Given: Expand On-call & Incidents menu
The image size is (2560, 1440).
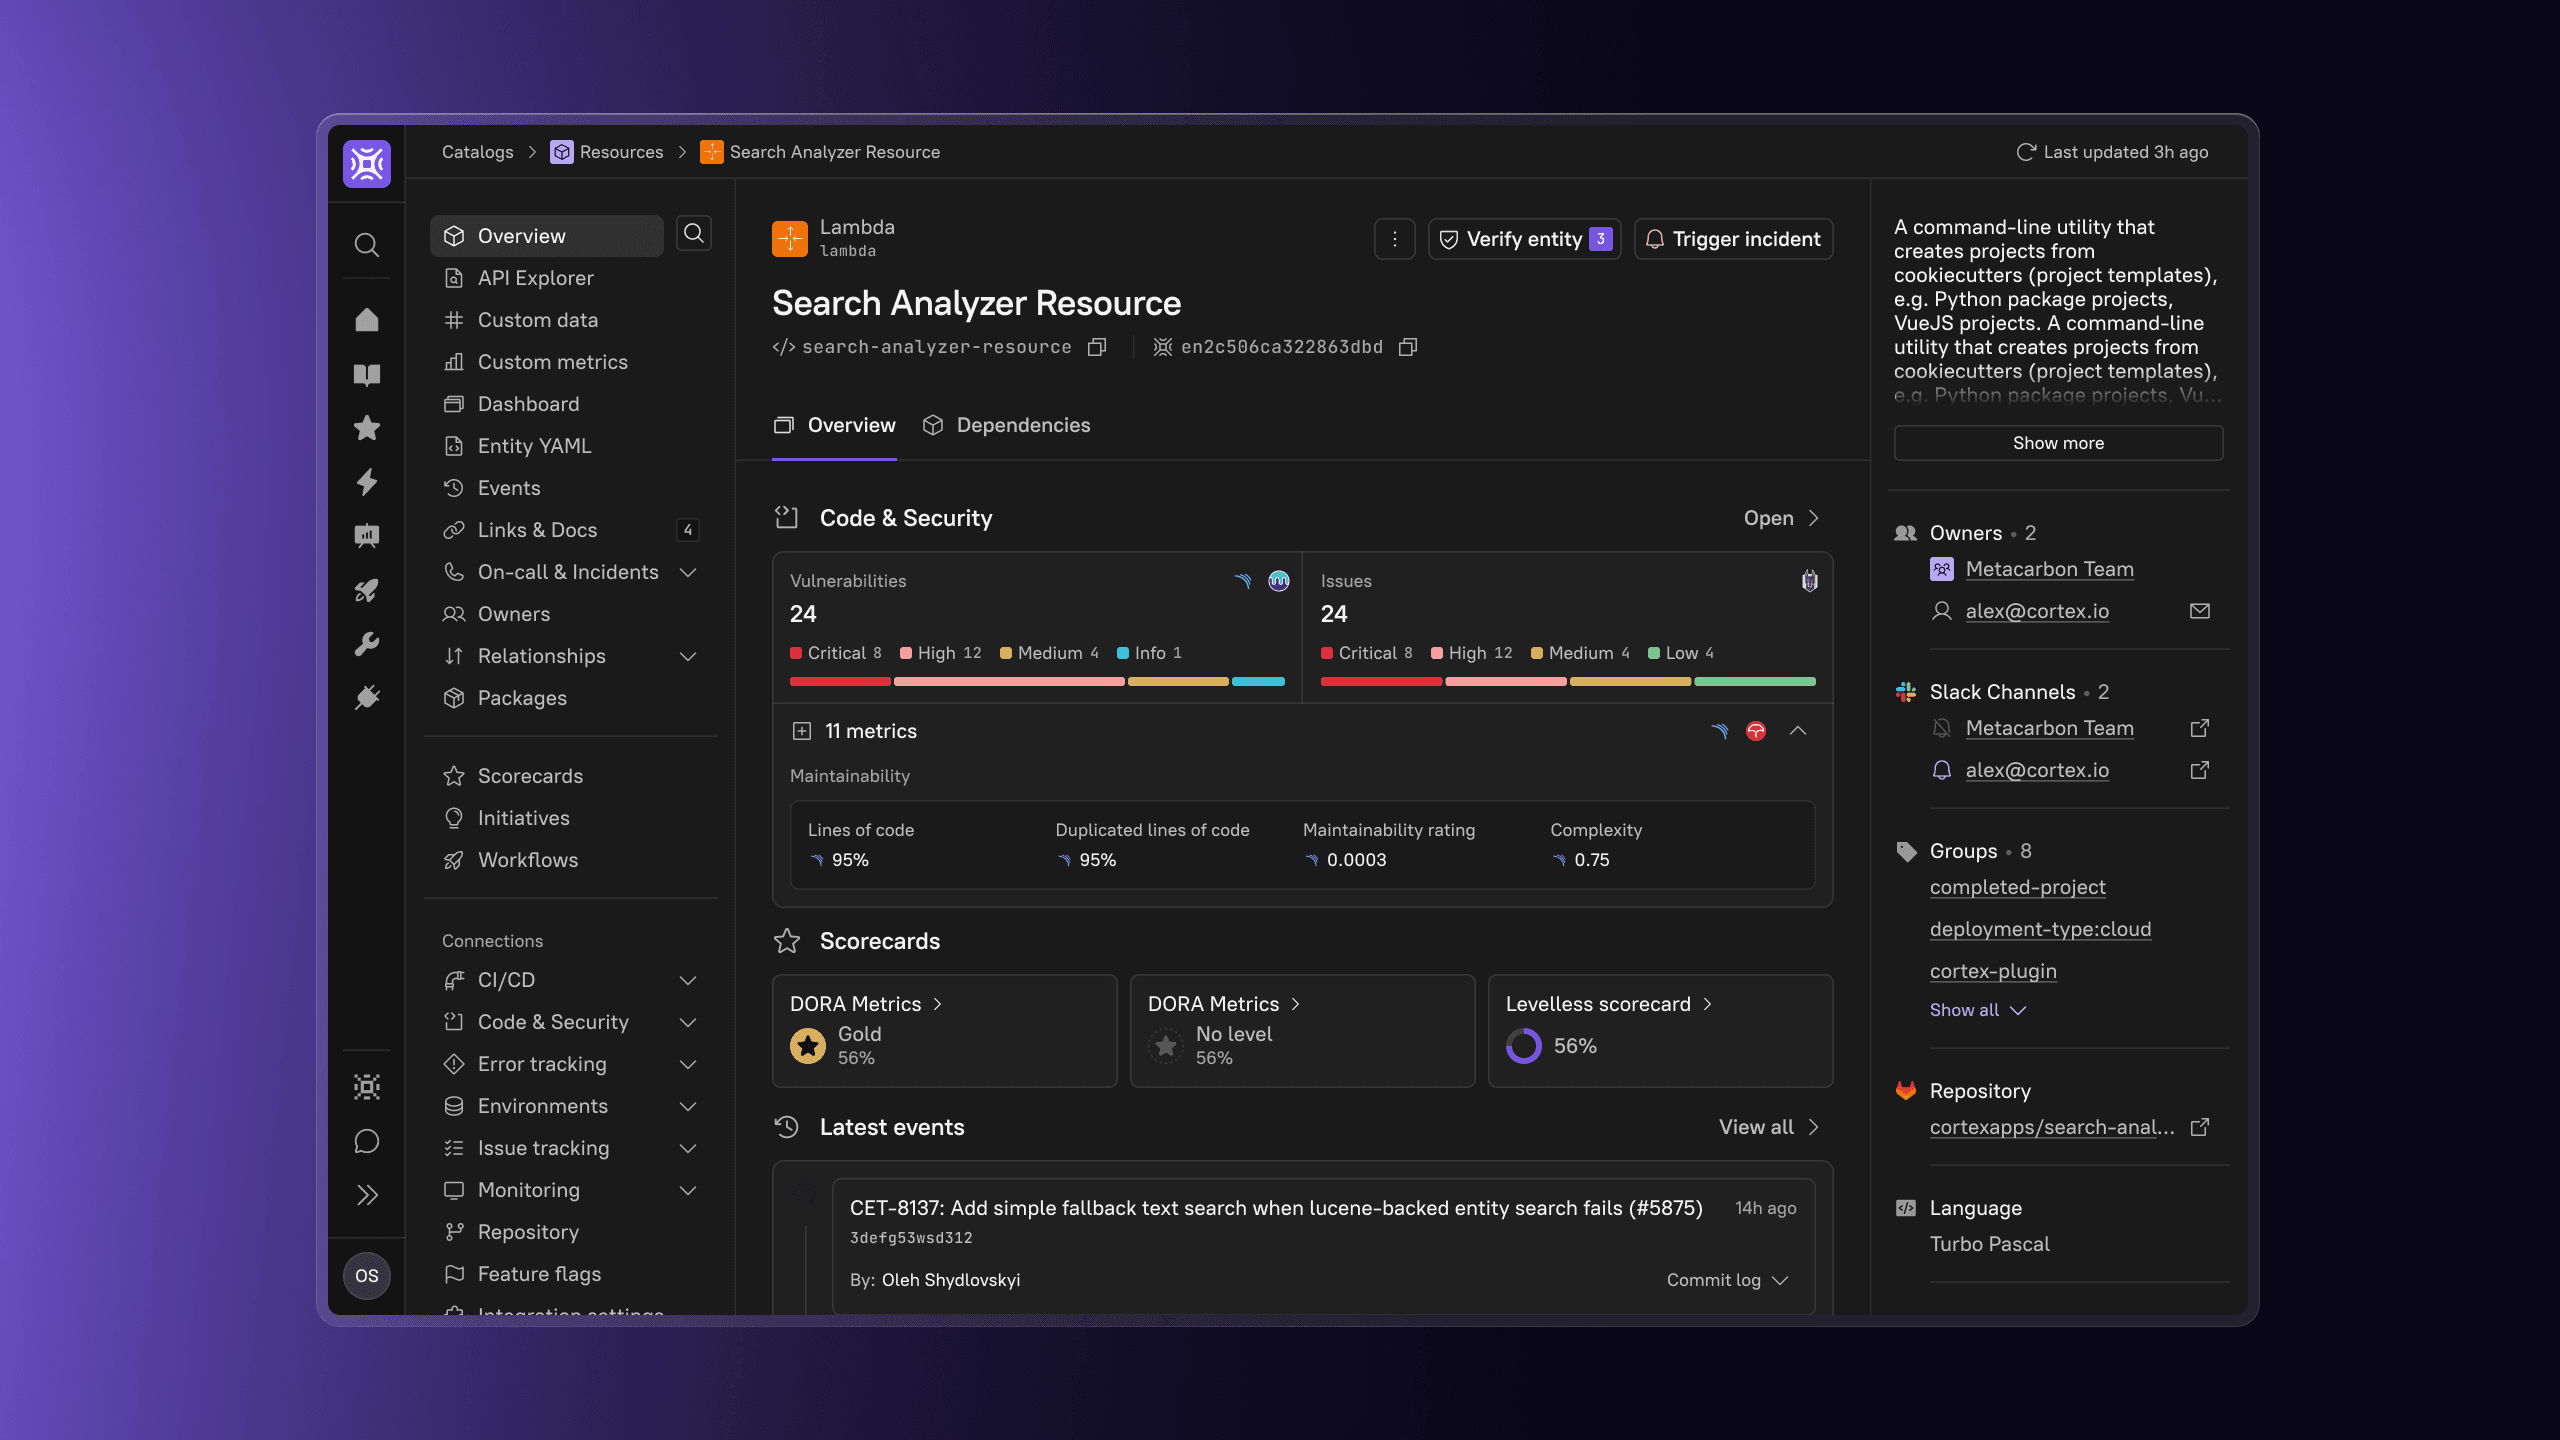Looking at the screenshot, I should 688,572.
